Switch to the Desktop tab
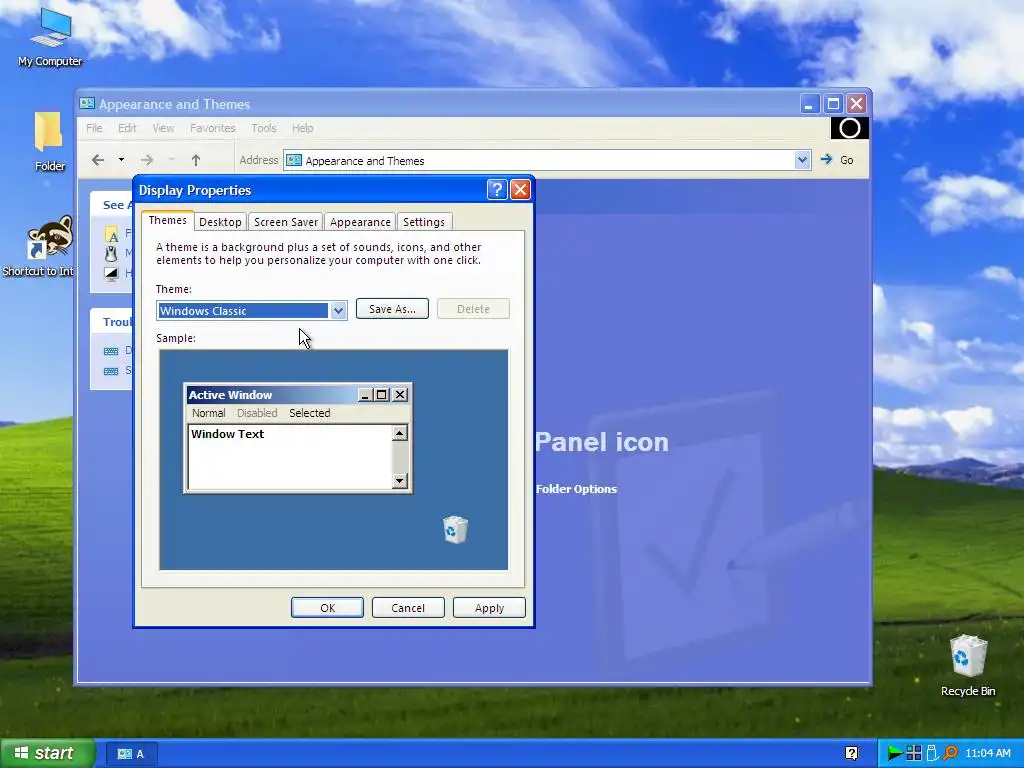Screen dimensions: 1024x768 click(220, 222)
